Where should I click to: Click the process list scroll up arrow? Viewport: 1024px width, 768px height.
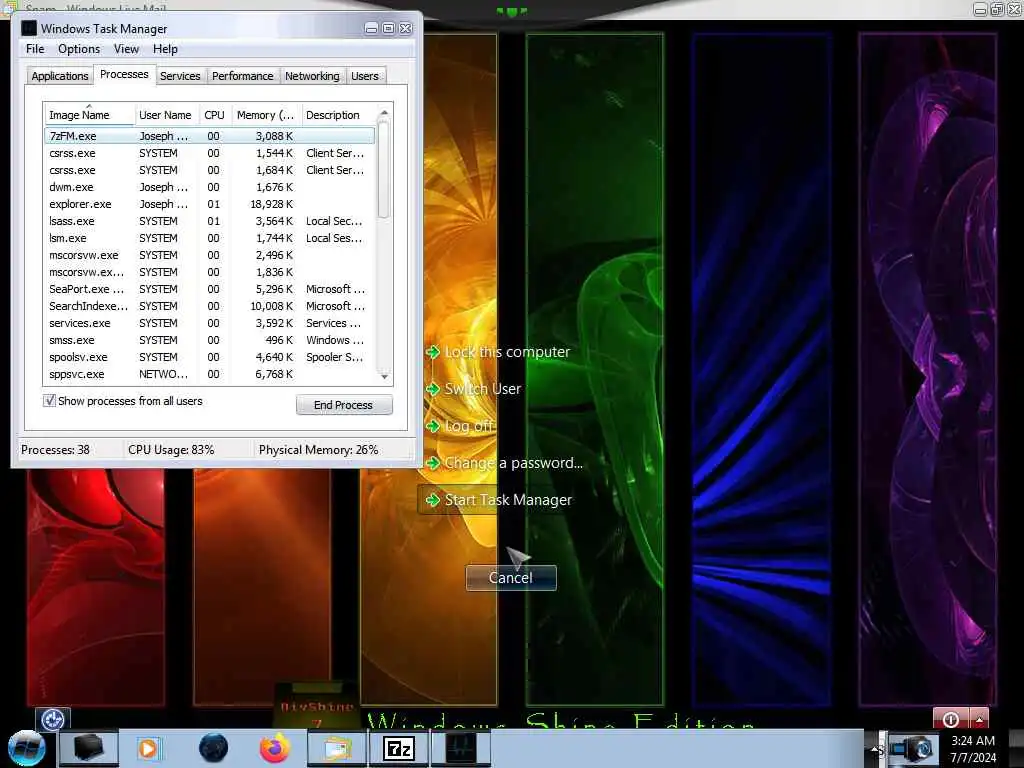click(x=385, y=113)
